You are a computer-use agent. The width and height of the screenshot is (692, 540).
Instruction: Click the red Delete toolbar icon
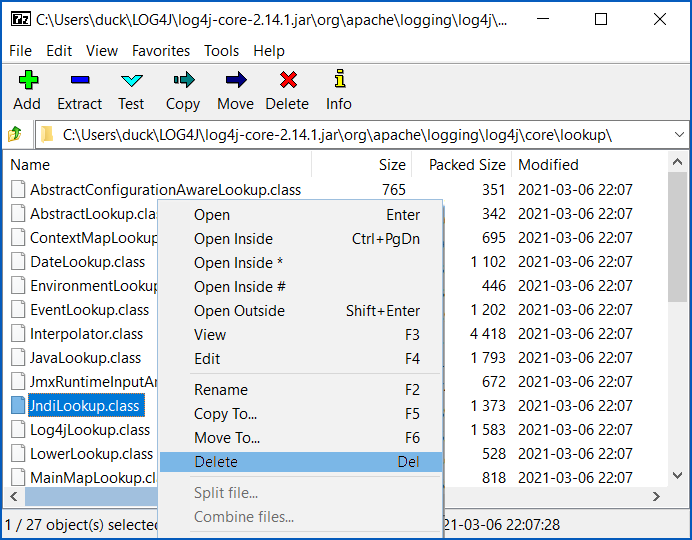[288, 80]
